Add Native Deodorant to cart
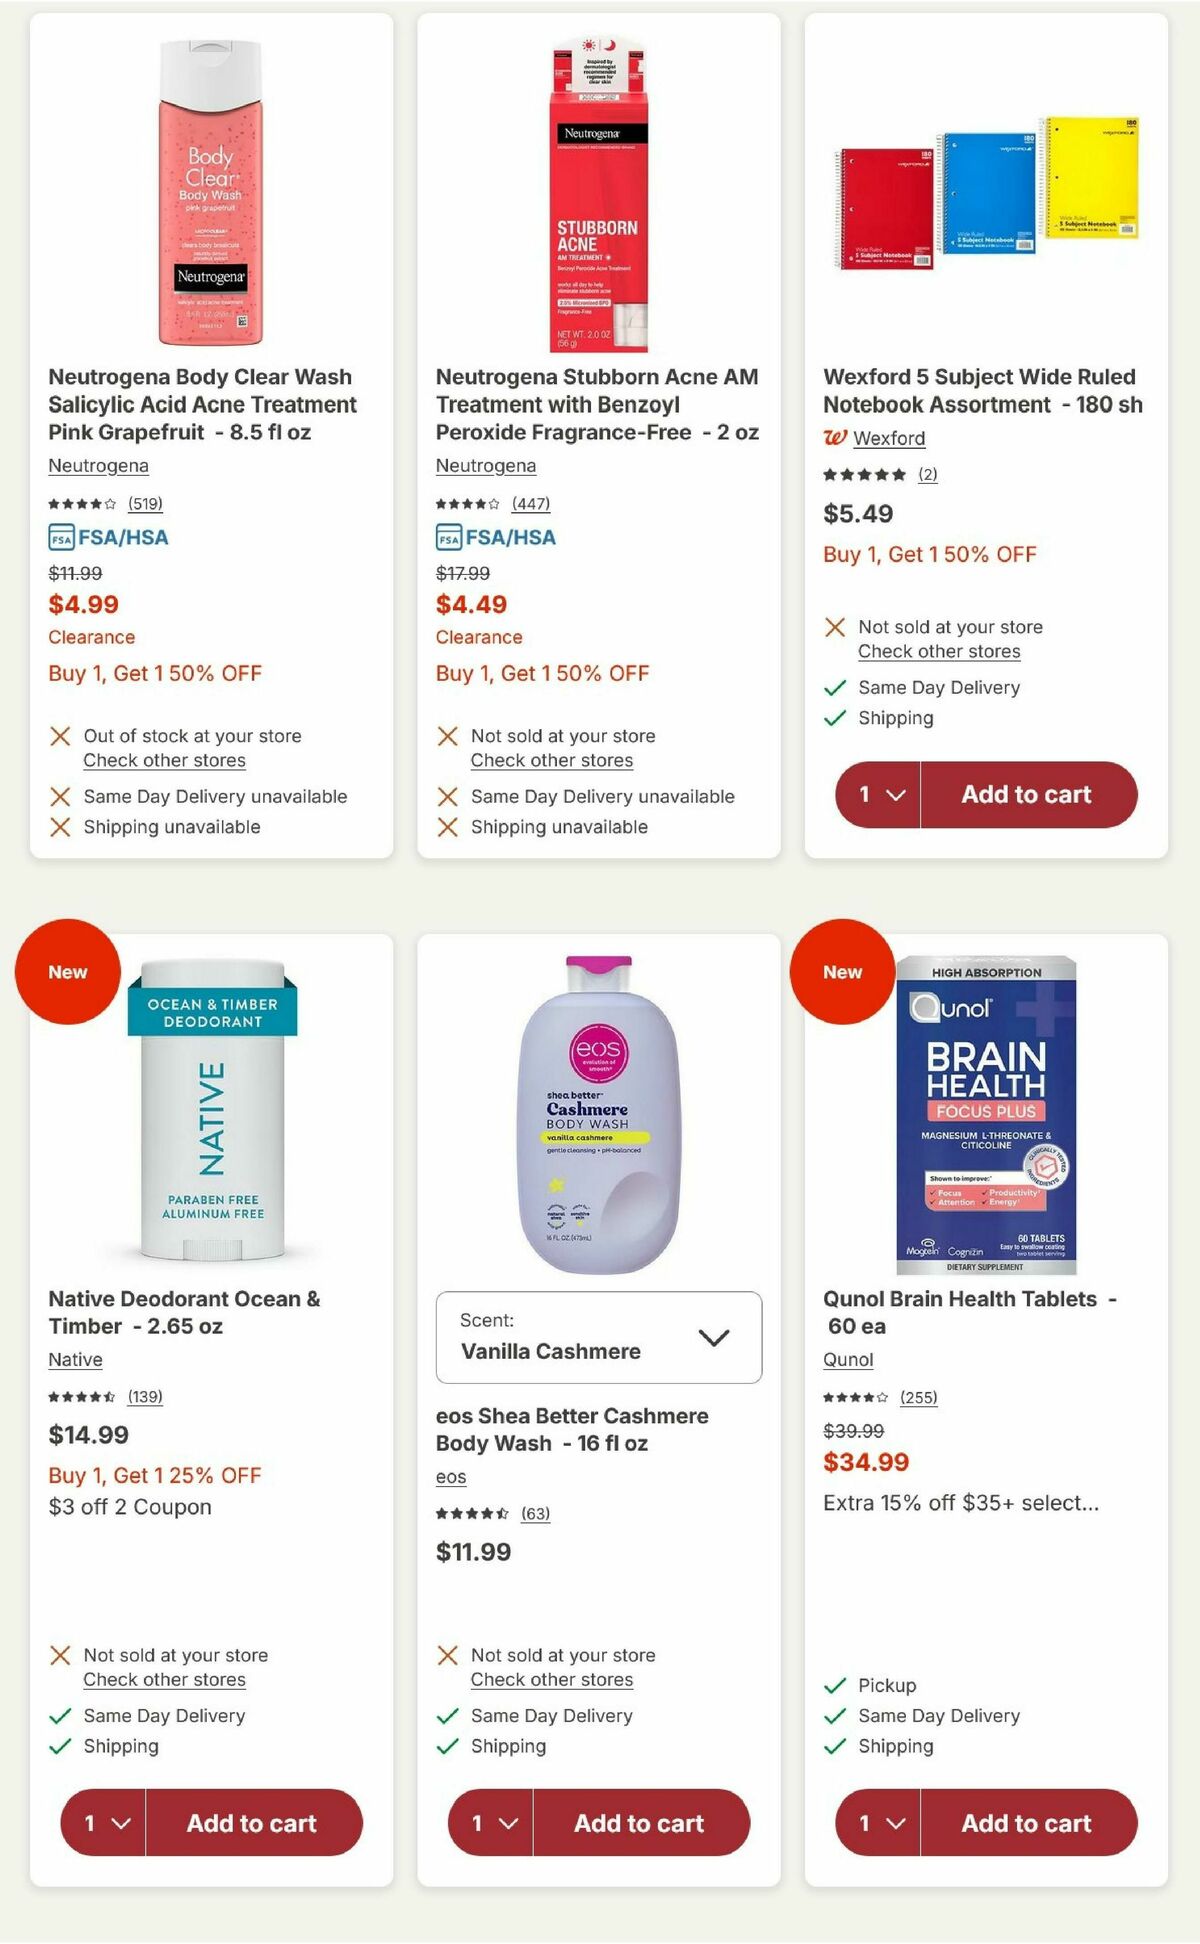The height and width of the screenshot is (1944, 1200). pyautogui.click(x=254, y=1823)
